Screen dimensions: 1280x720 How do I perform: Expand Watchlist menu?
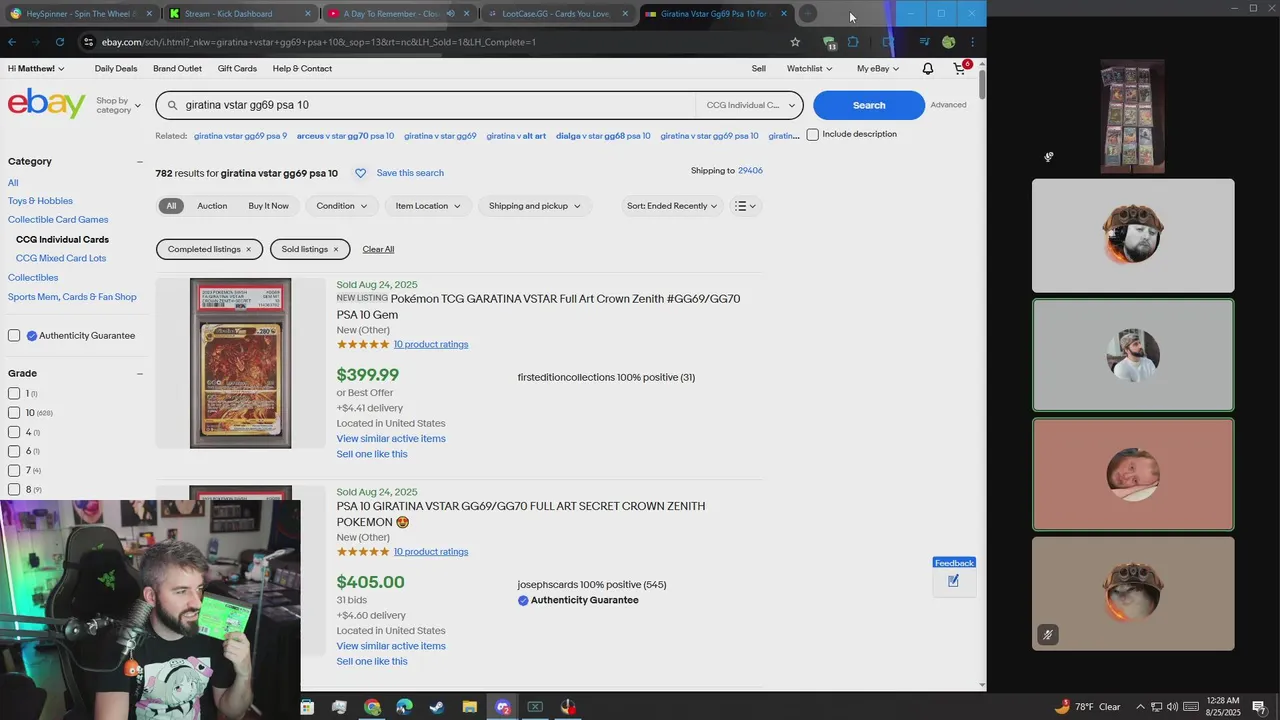point(809,68)
